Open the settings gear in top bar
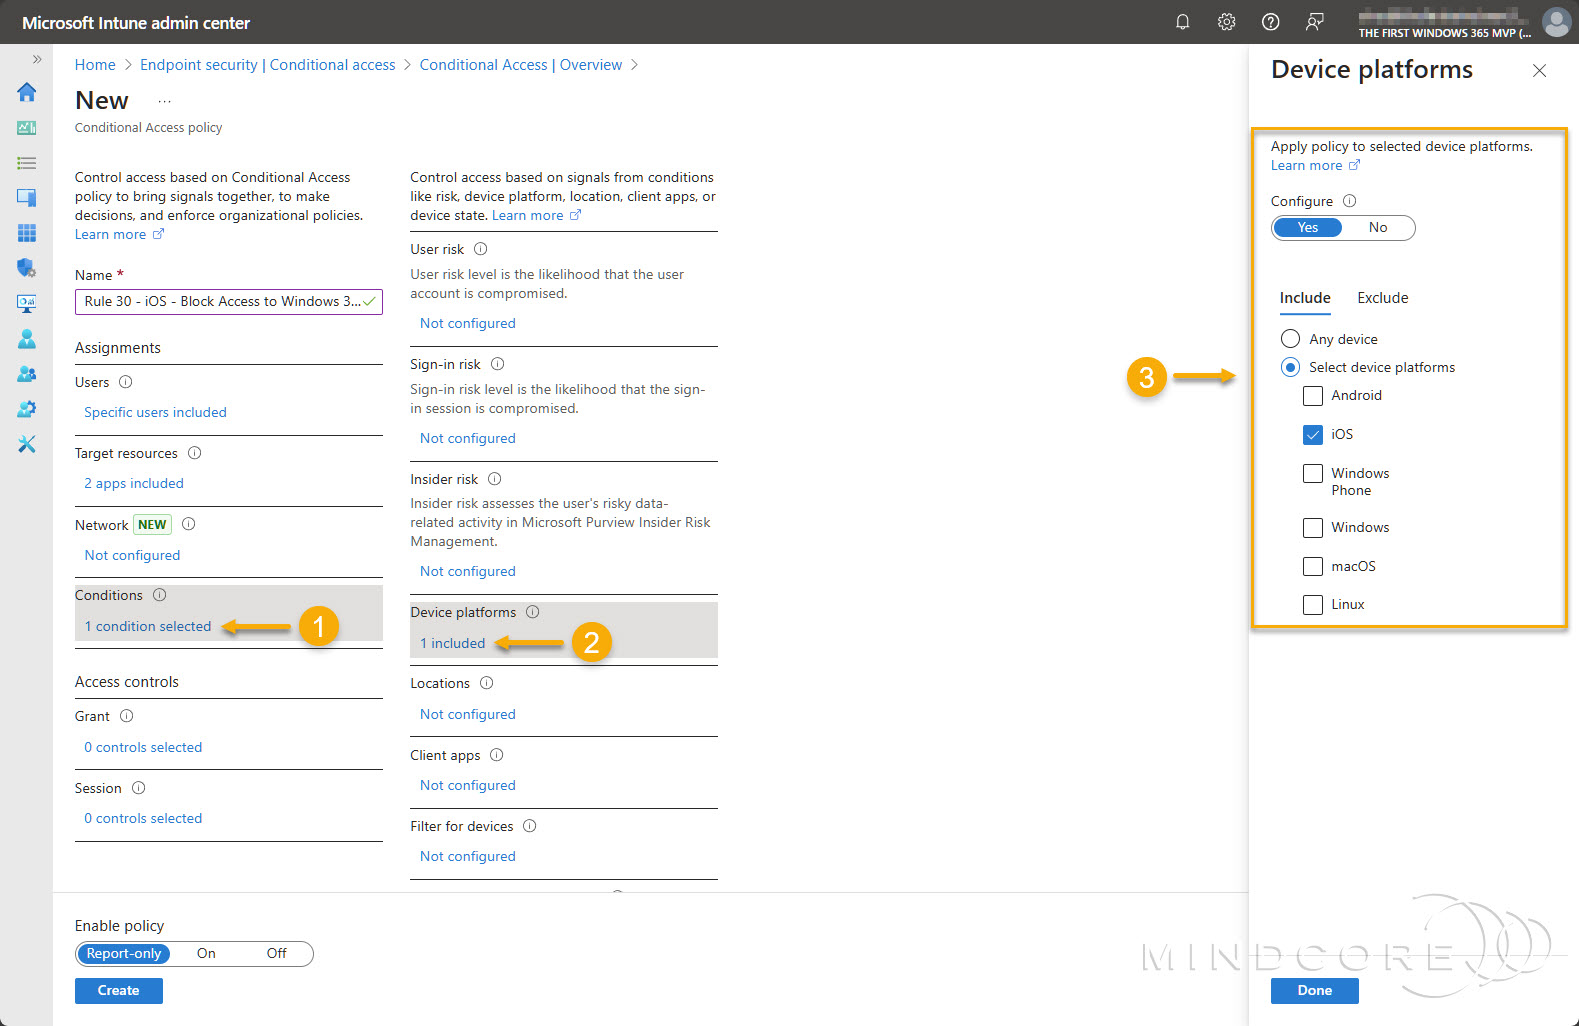Image resolution: width=1579 pixels, height=1026 pixels. click(x=1226, y=22)
